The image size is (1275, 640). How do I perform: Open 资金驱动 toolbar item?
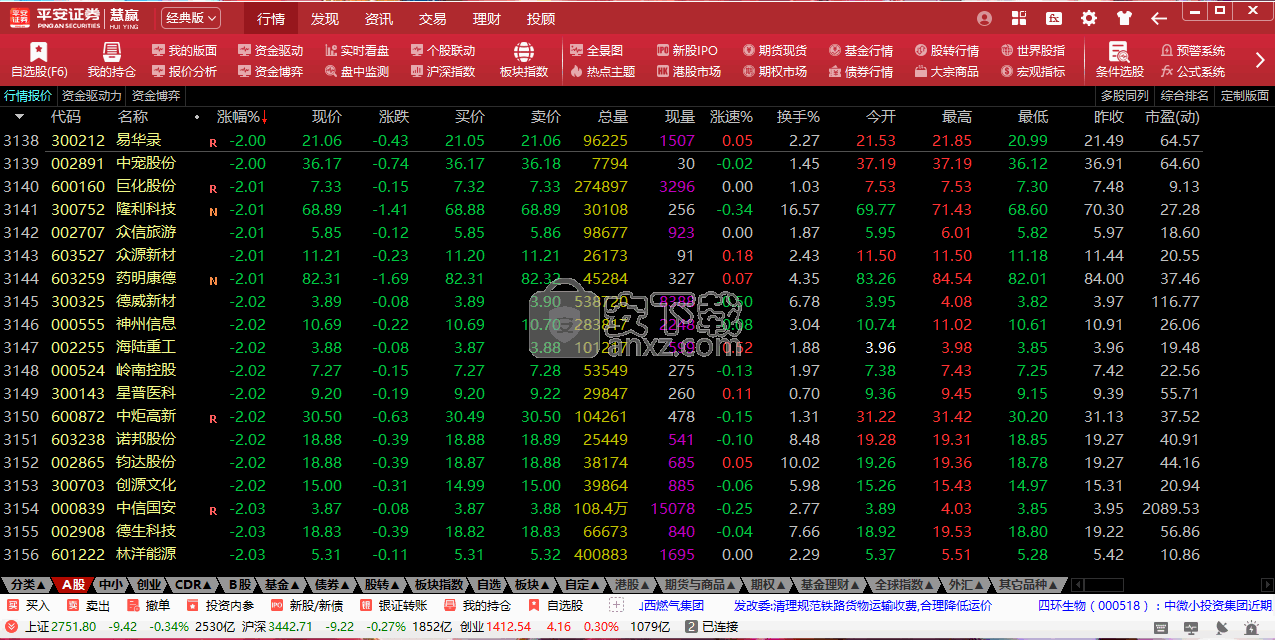270,50
